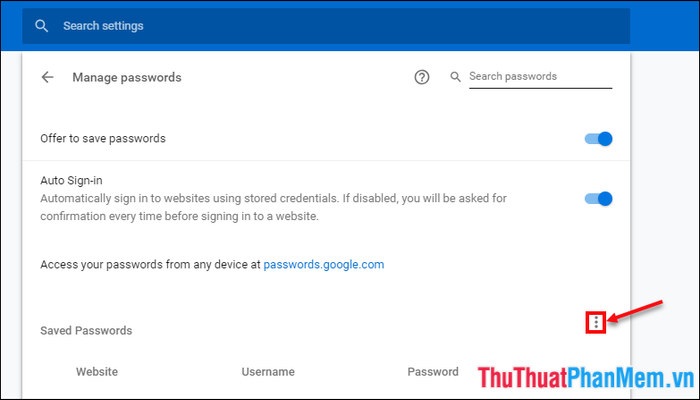
Task: Disable the Offer to save passwords switch
Action: tap(598, 139)
